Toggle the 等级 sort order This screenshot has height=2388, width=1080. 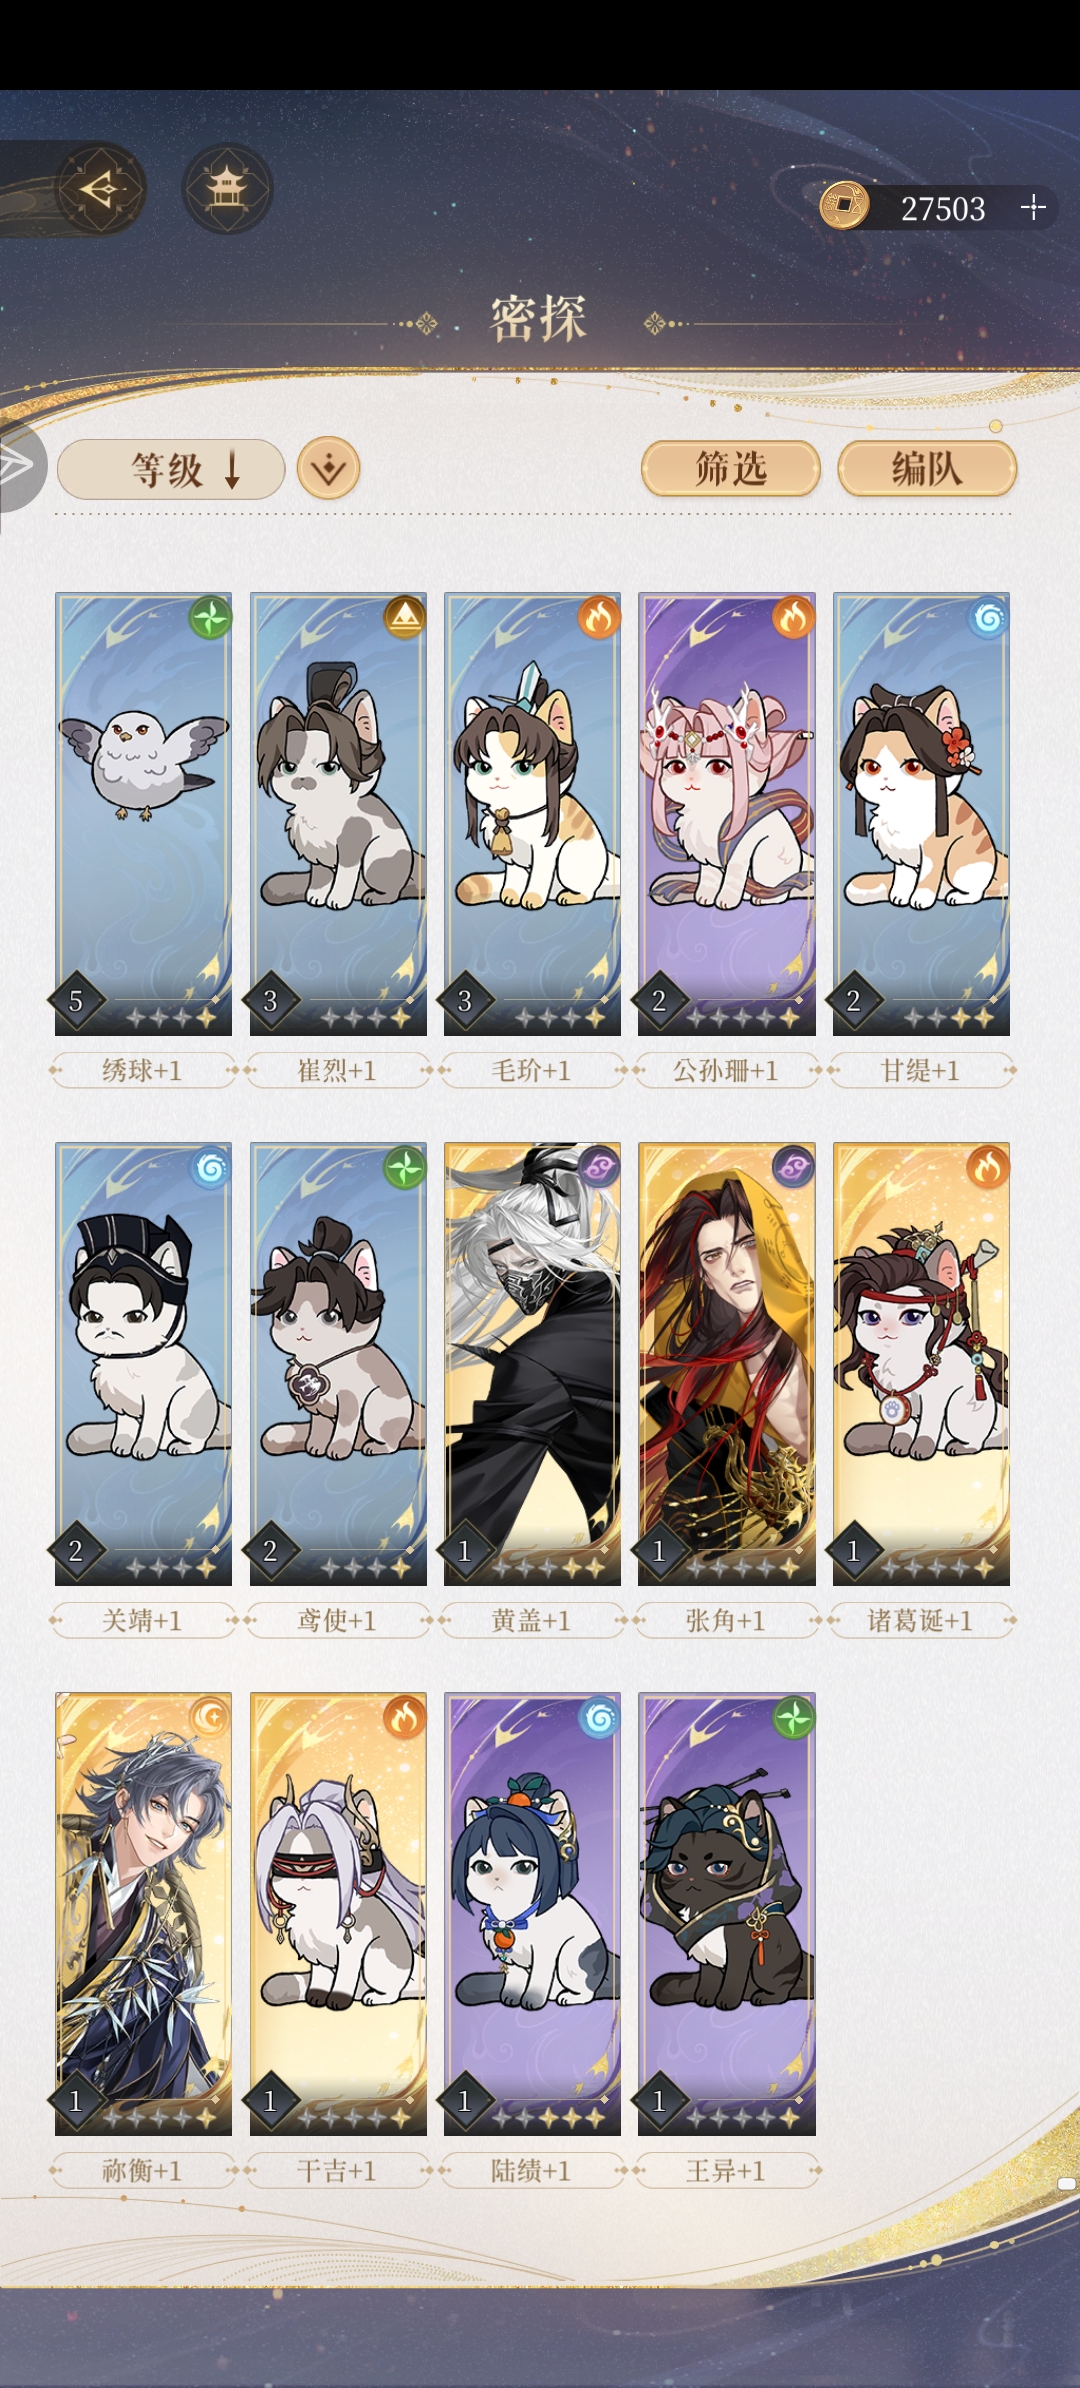click(x=171, y=469)
